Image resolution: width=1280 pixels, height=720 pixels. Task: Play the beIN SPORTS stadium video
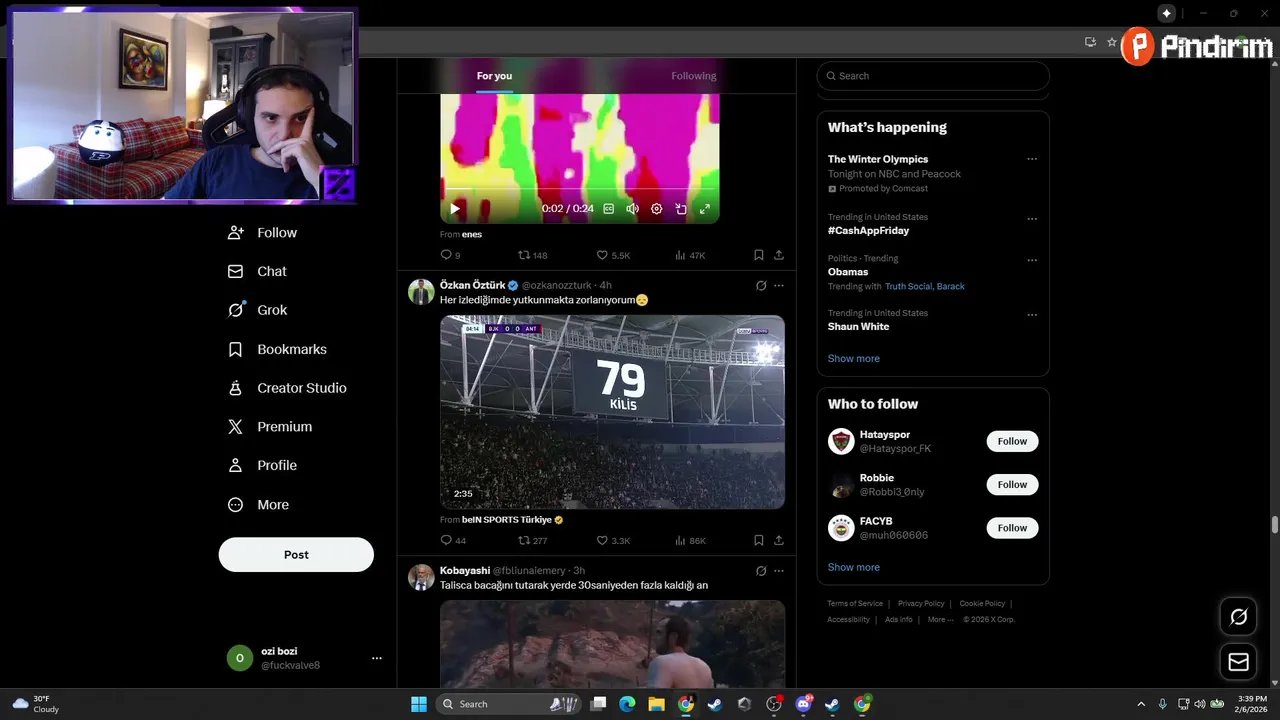612,412
